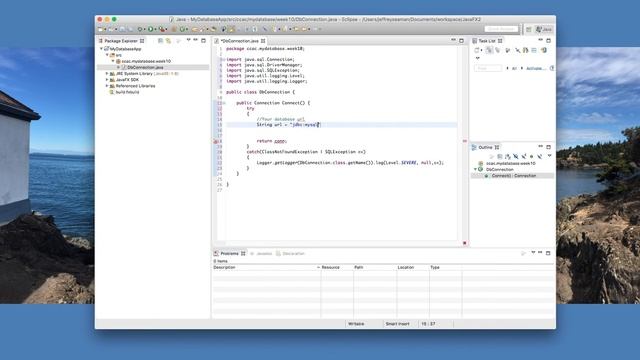
Task: Click the Open Perspective icon
Action: (529, 29)
